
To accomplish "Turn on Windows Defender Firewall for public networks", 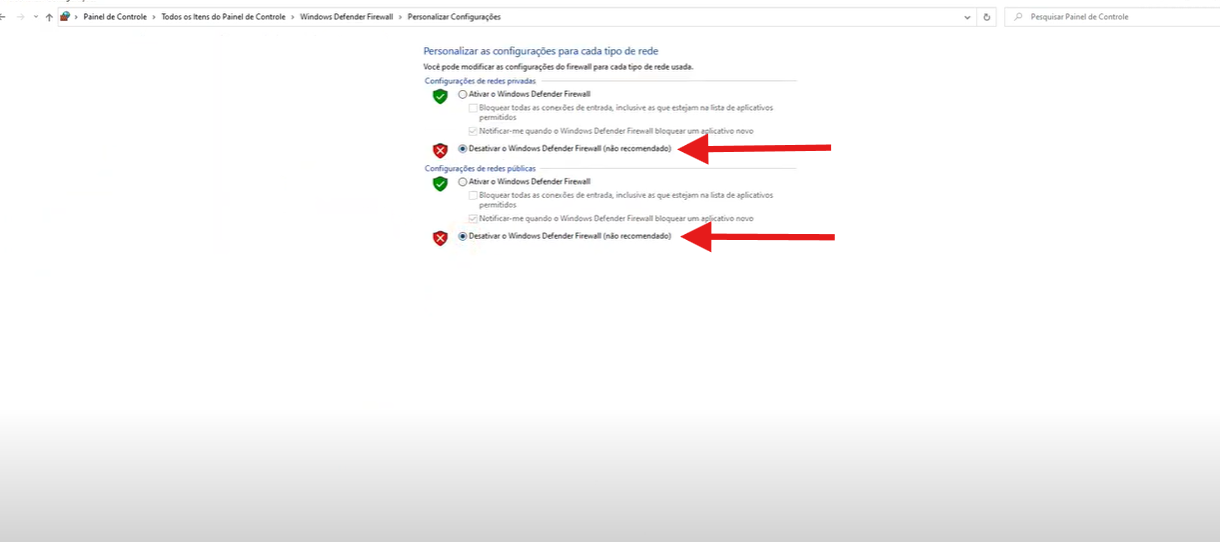I will [x=462, y=182].
